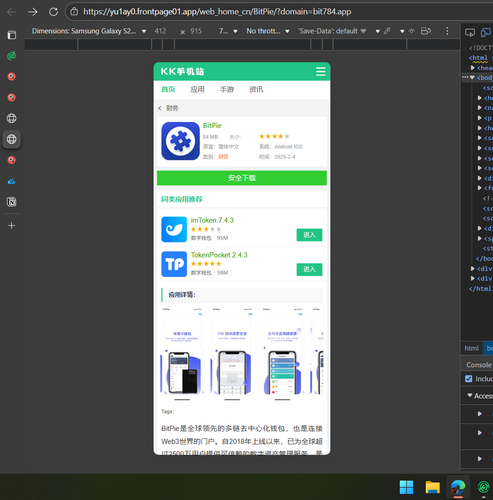Image resolution: width=493 pixels, height=500 pixels.
Task: Switch to the green @ vertical tab
Action: pos(12,56)
